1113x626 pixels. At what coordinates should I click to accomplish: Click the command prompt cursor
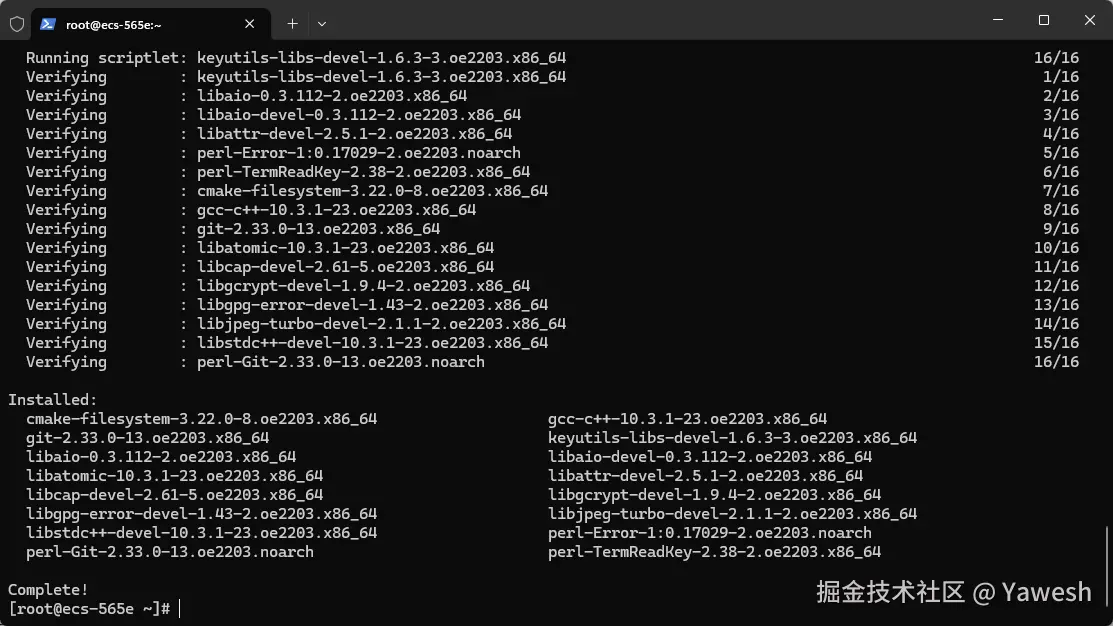[x=180, y=608]
